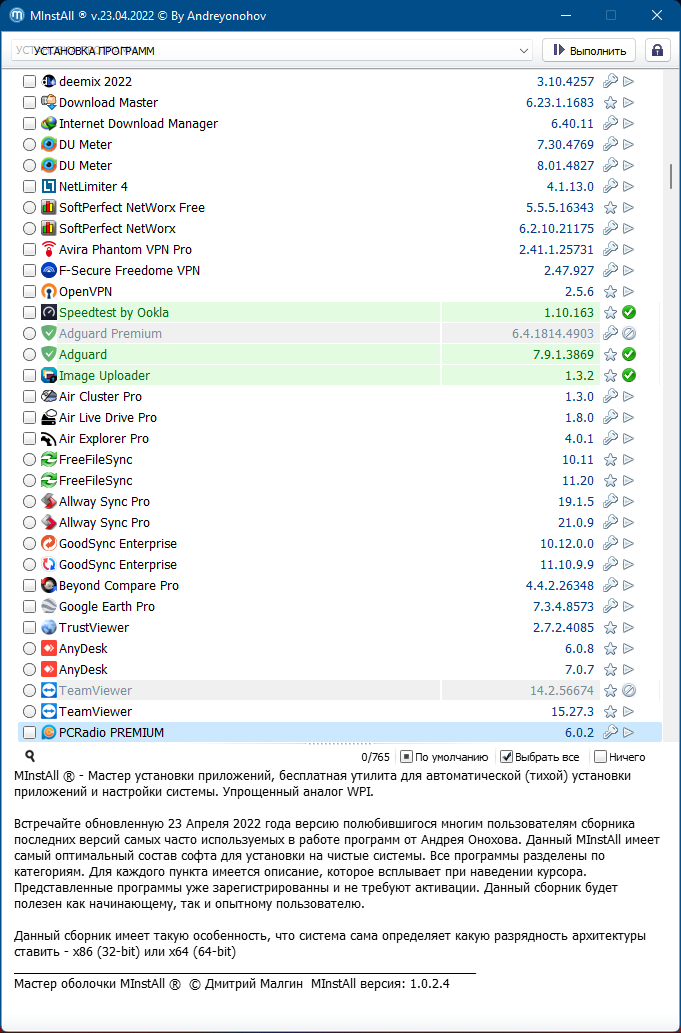Click the play arrow for NetLimiter 4
Viewport: 681px width, 1033px height.
click(x=629, y=186)
